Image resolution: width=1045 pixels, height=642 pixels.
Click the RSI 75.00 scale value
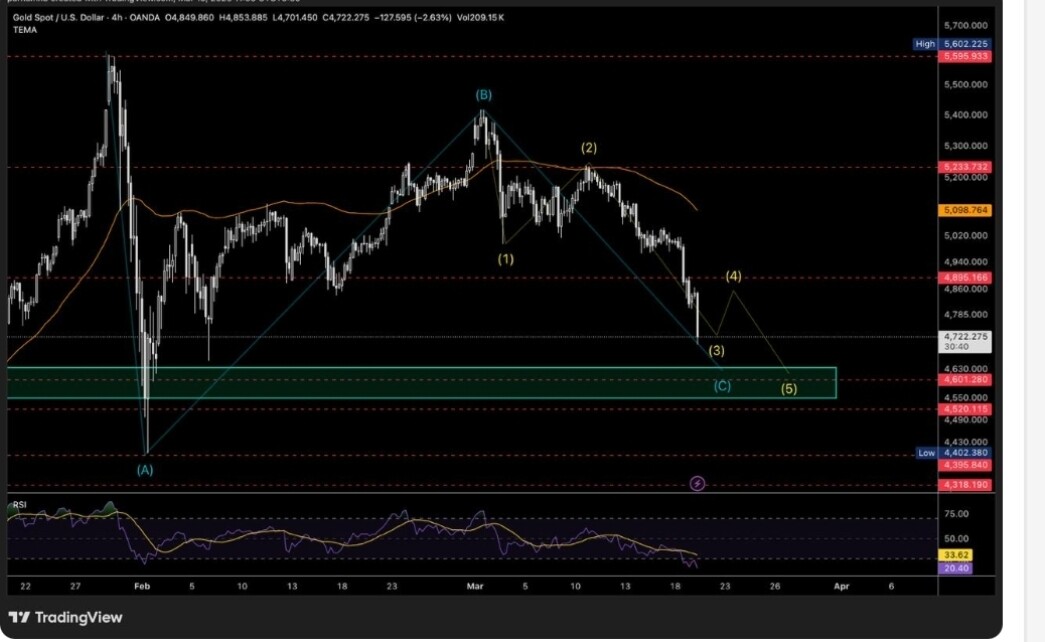tap(956, 514)
